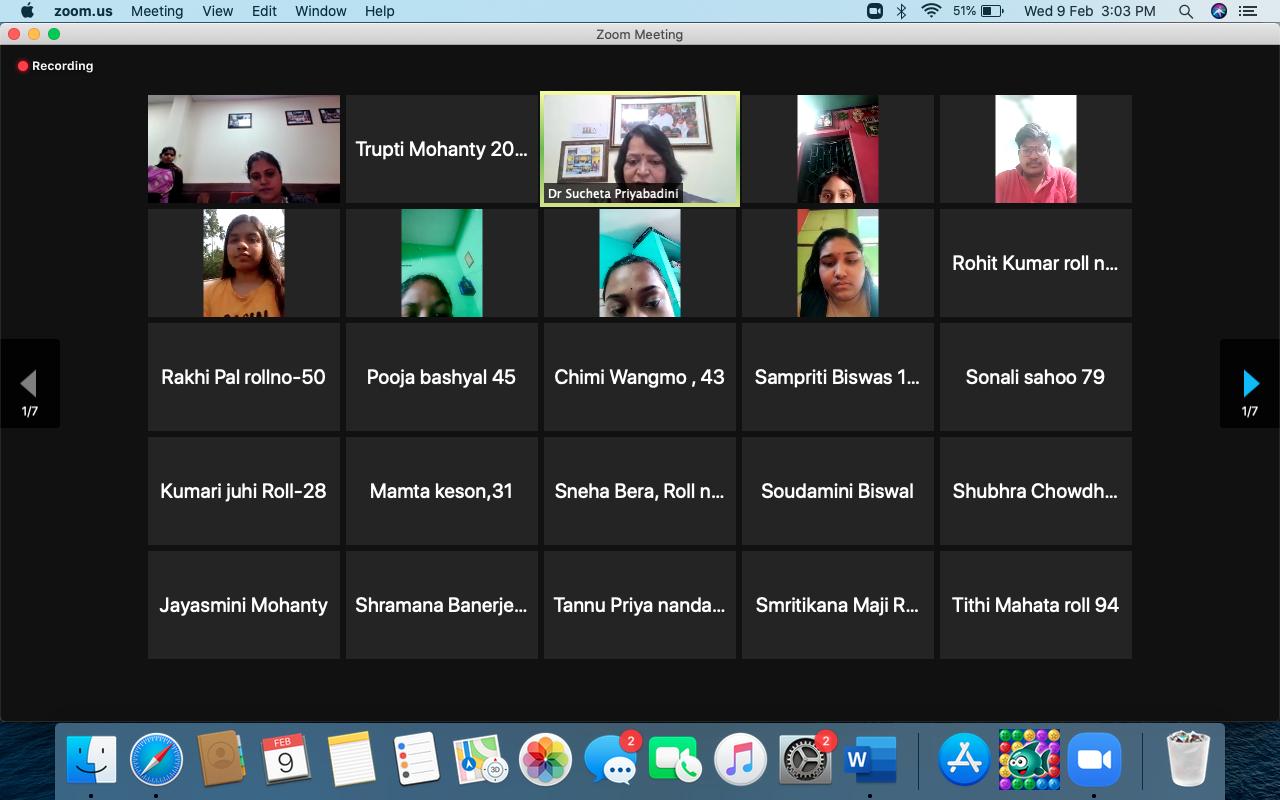The width and height of the screenshot is (1280, 800).
Task: Open Microsoft Word from the dock
Action: tap(869, 760)
